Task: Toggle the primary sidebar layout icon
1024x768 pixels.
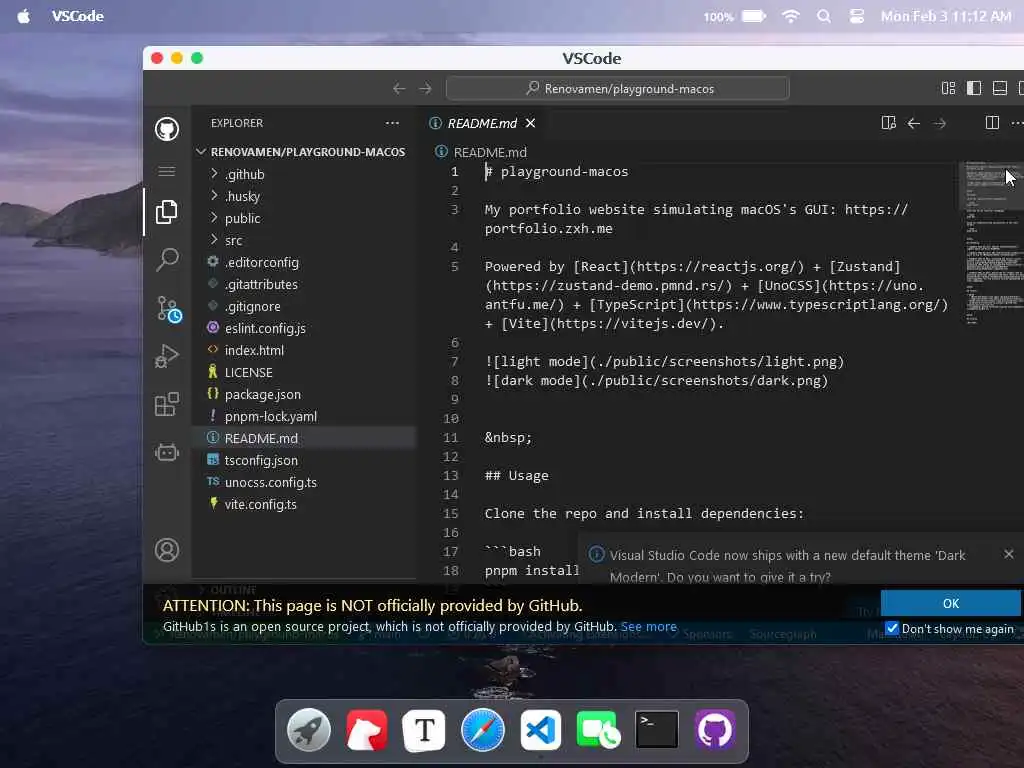Action: tap(974, 88)
